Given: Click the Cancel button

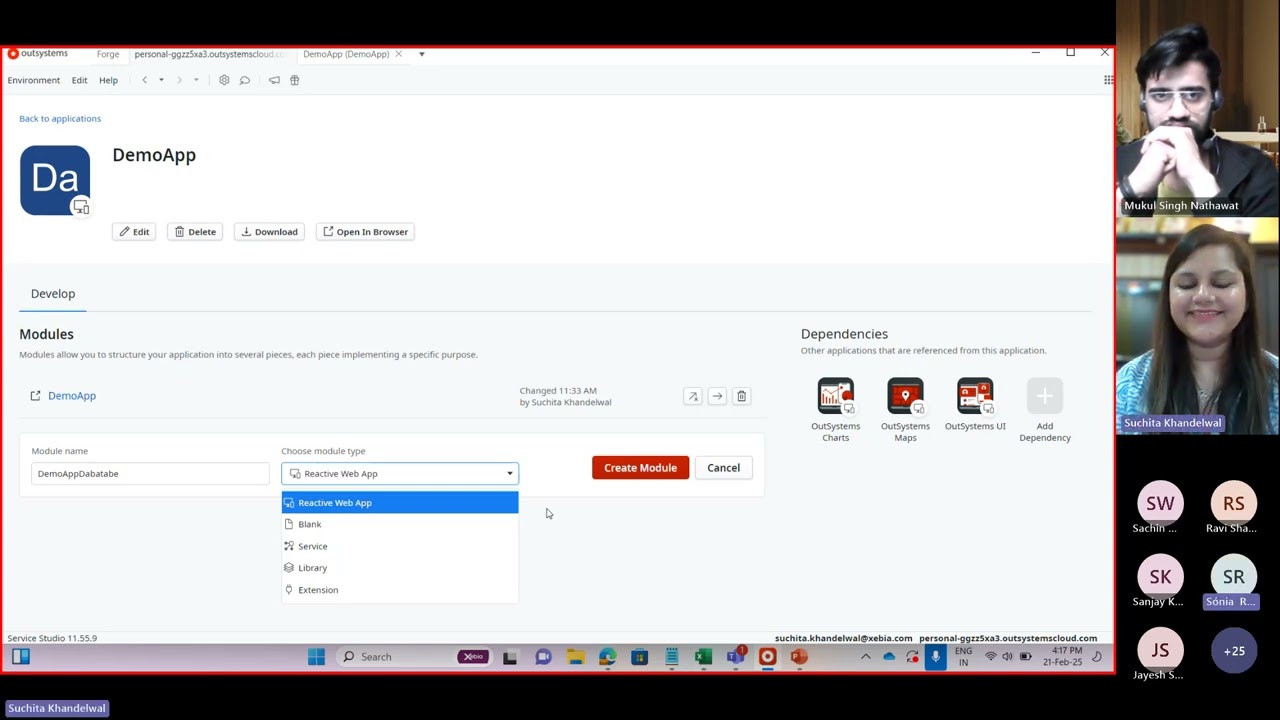Looking at the screenshot, I should 723,468.
